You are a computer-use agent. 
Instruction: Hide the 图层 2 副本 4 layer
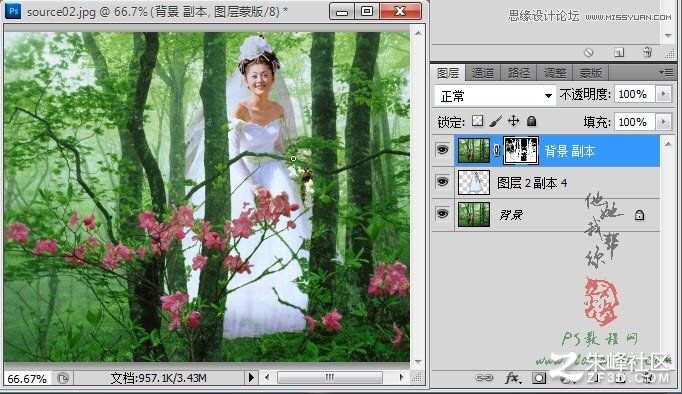(x=442, y=181)
